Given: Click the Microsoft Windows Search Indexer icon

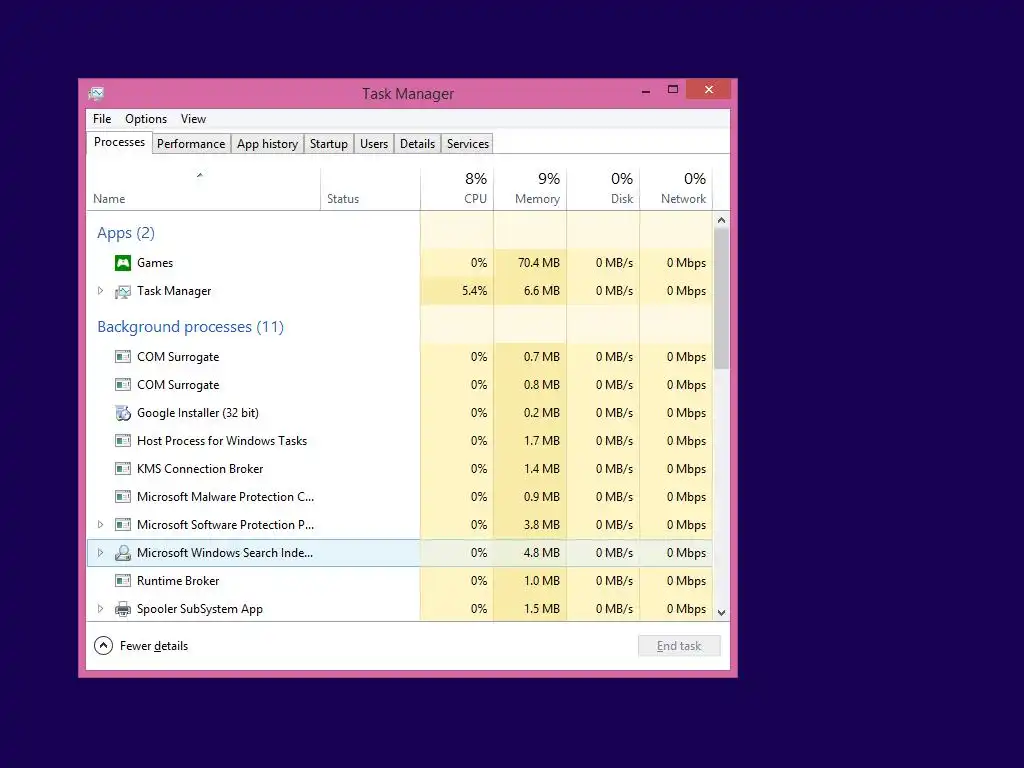Looking at the screenshot, I should 123,553.
